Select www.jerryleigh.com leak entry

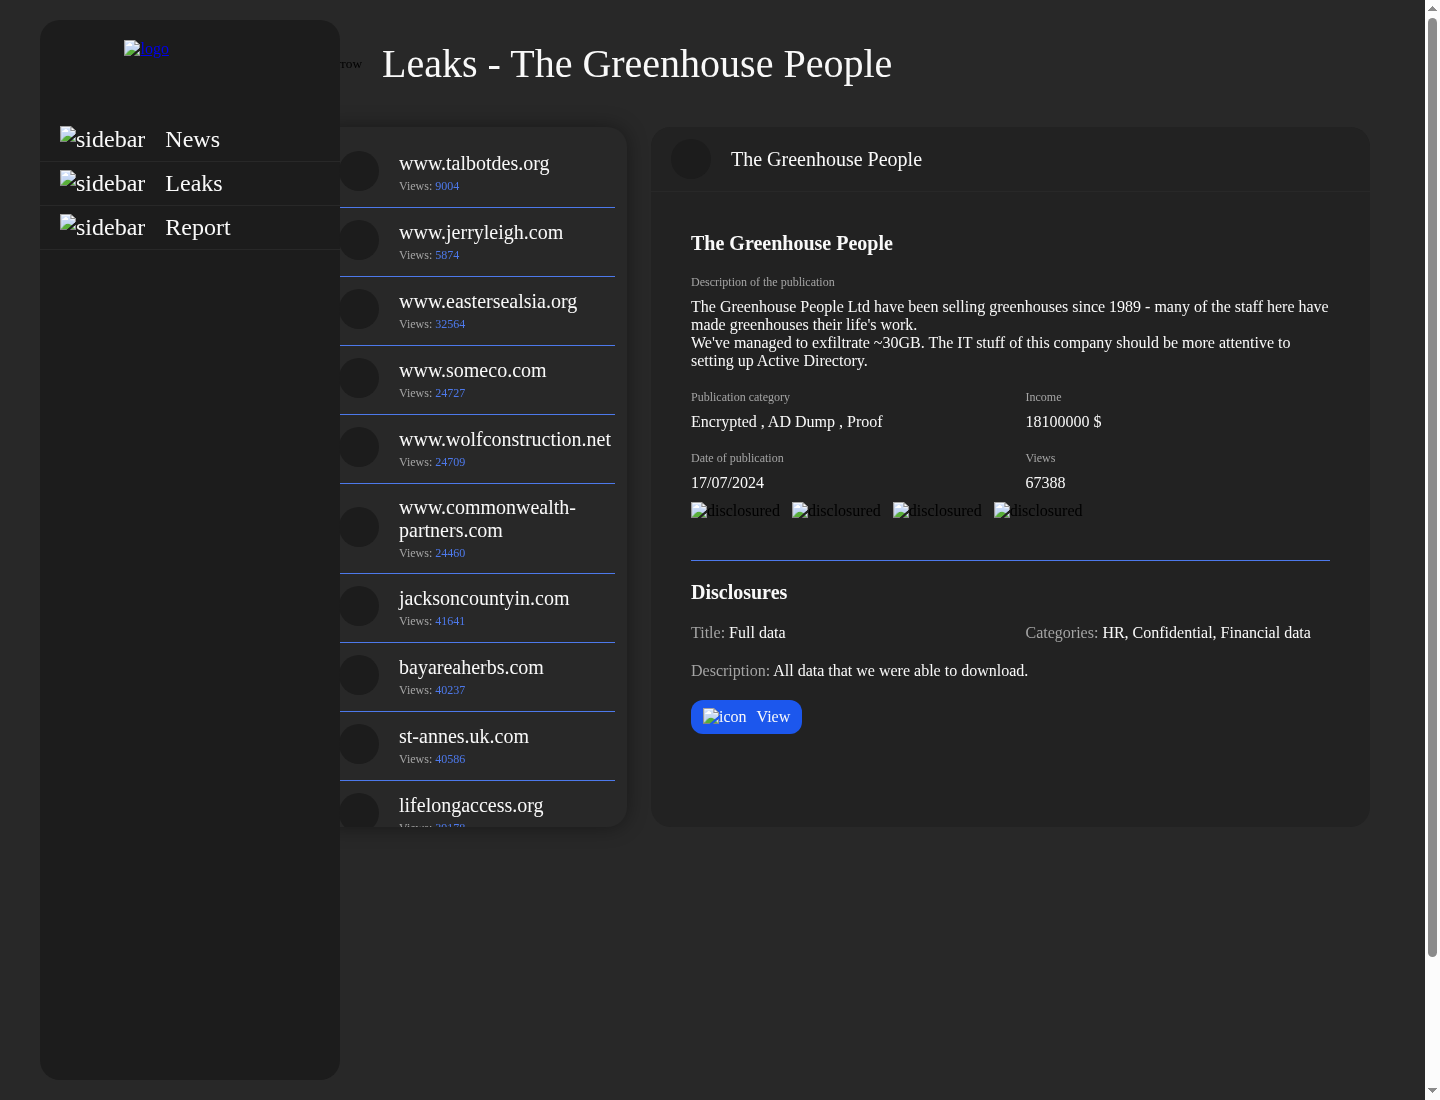pos(477,242)
